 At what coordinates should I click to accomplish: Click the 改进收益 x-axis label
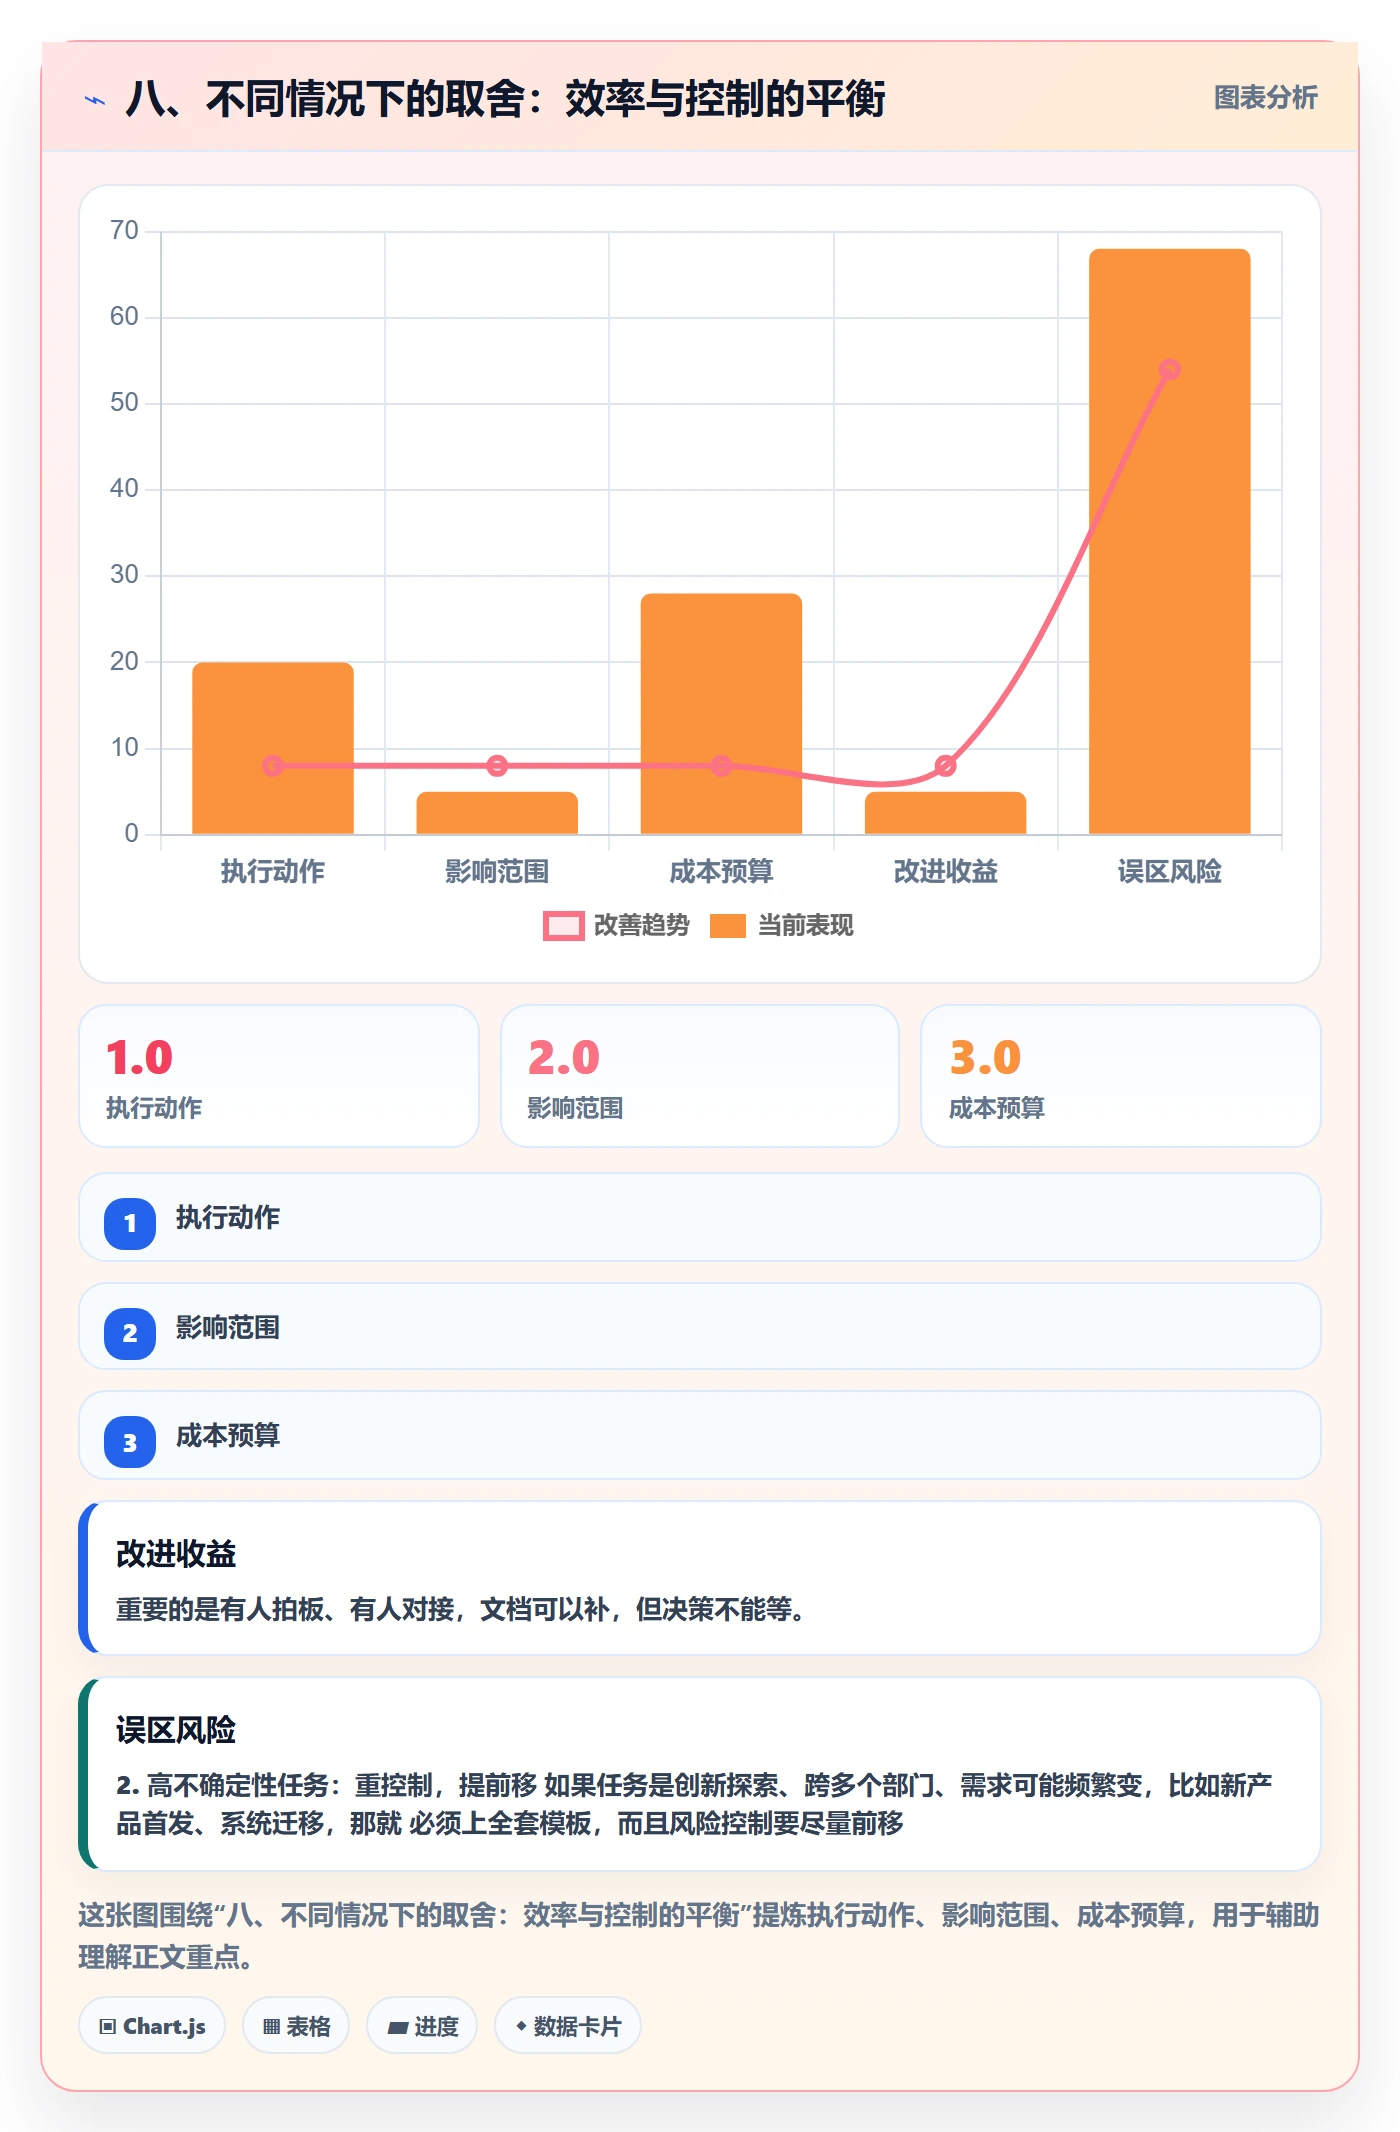coord(945,872)
